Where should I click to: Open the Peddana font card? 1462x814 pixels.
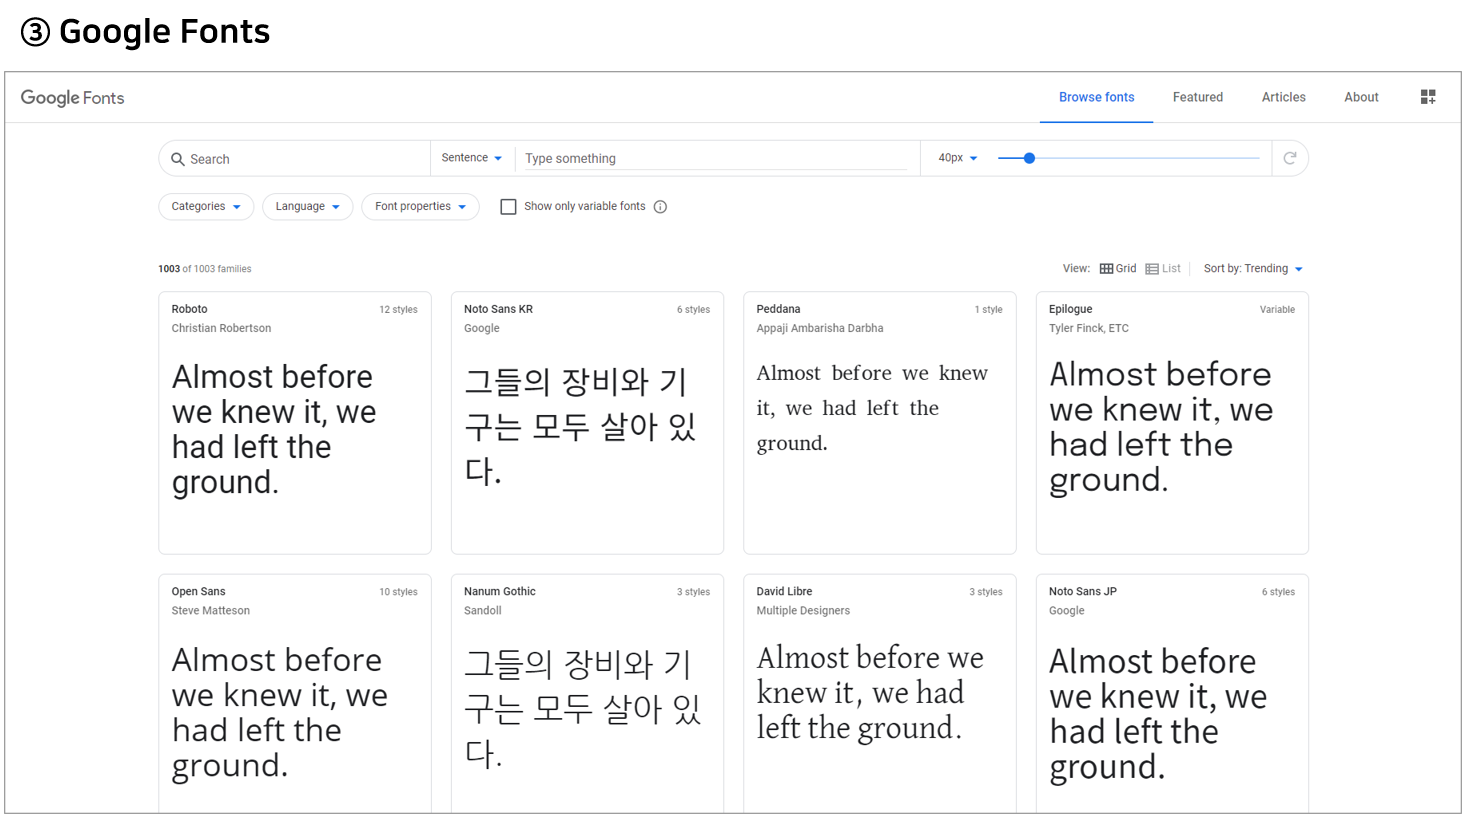point(880,423)
